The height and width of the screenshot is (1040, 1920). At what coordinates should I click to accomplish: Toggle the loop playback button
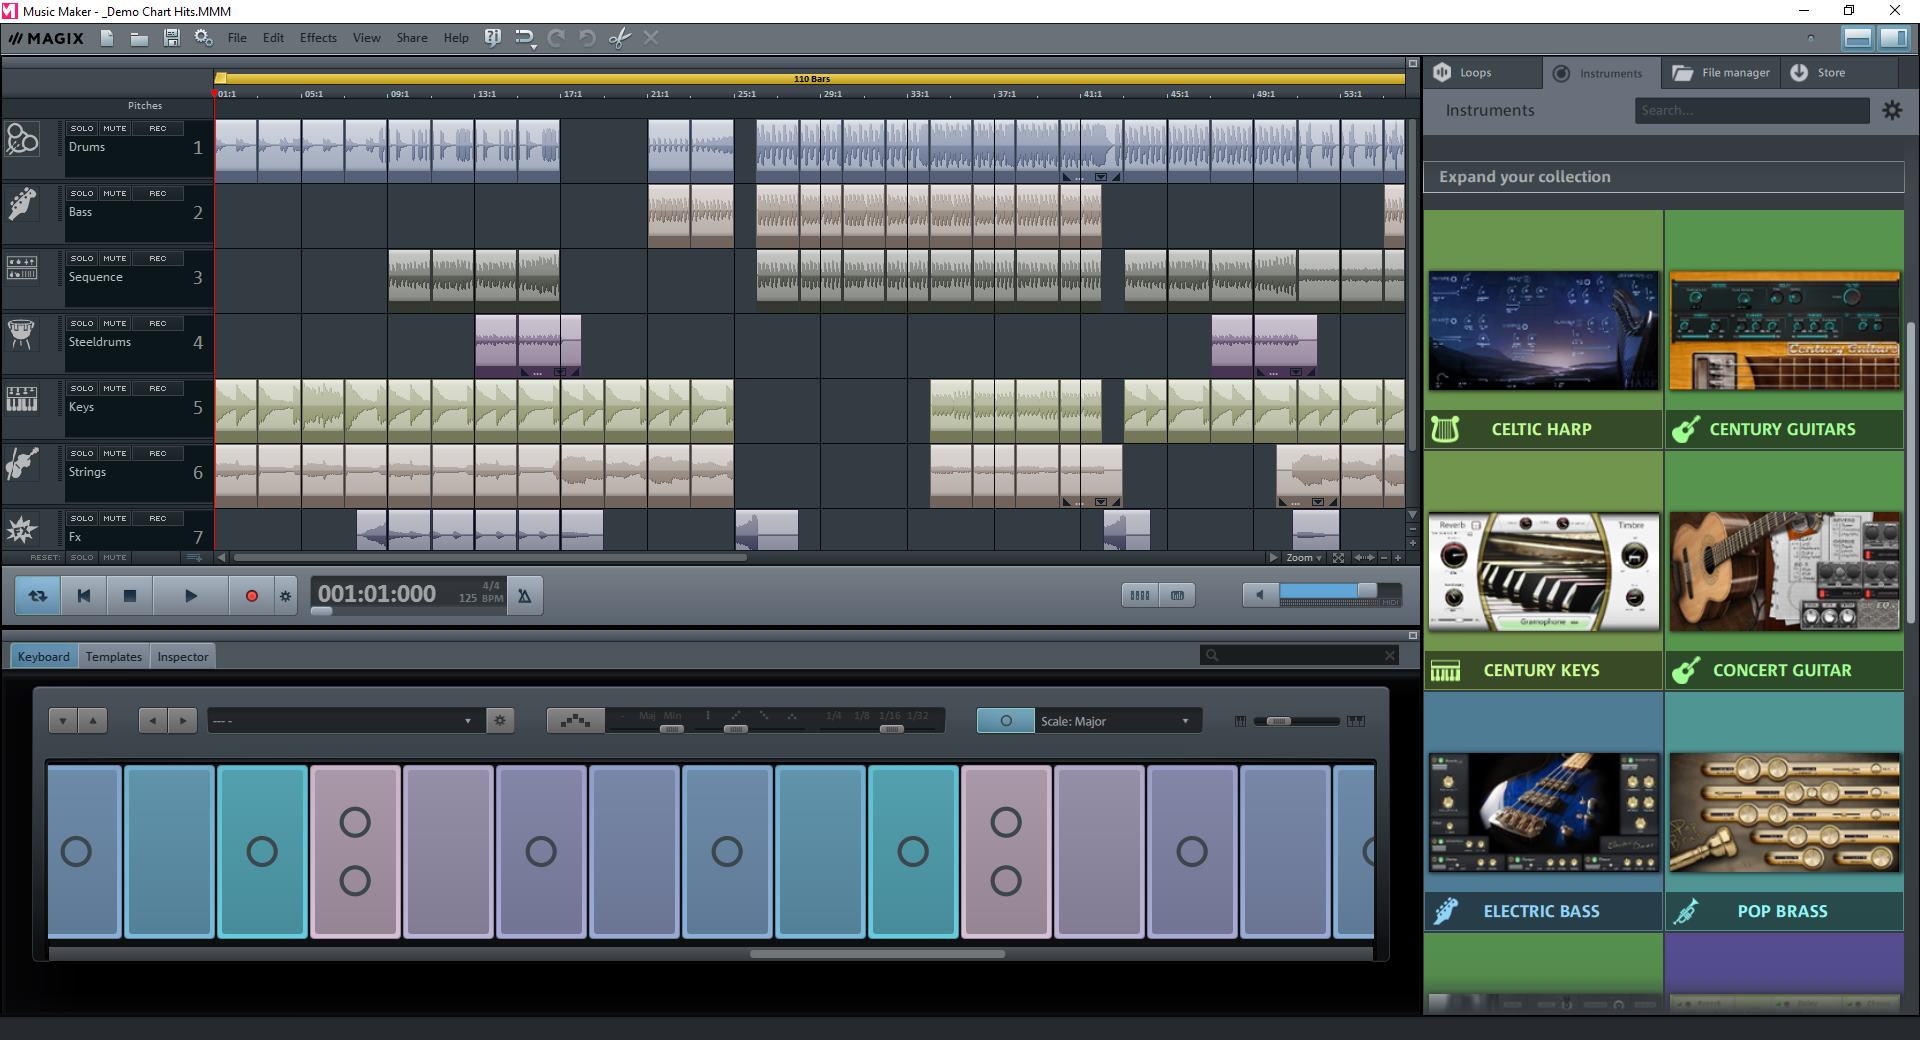[x=38, y=596]
